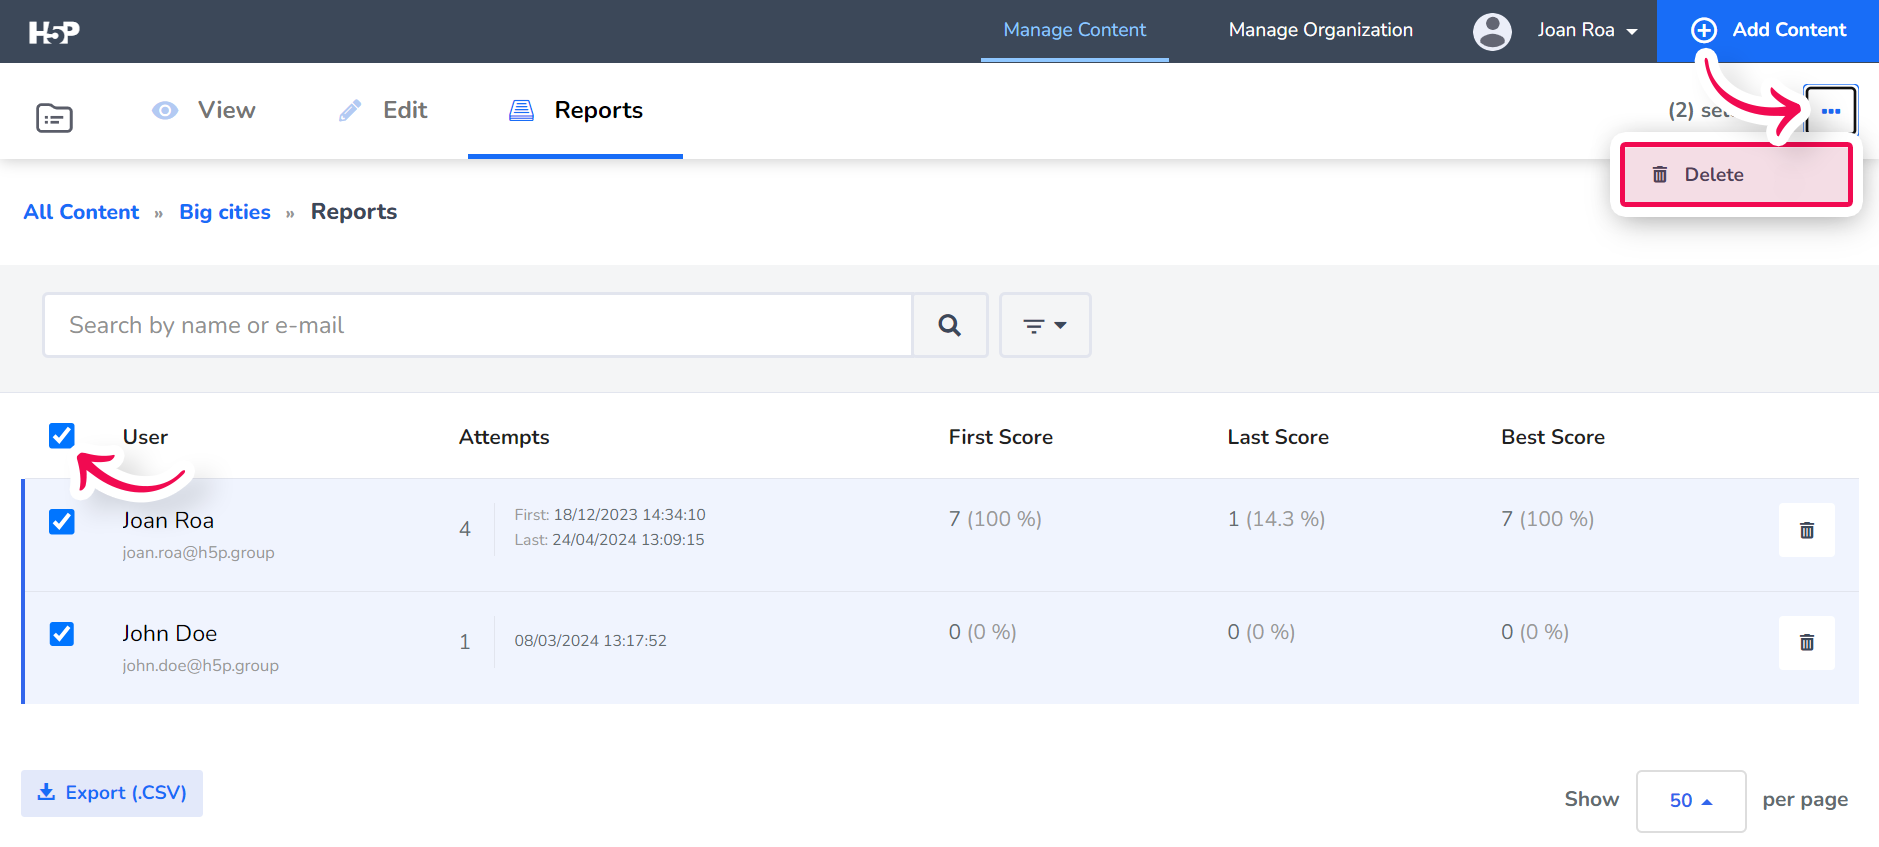Click the Add Content button
This screenshot has width=1879, height=847.
[x=1768, y=30]
